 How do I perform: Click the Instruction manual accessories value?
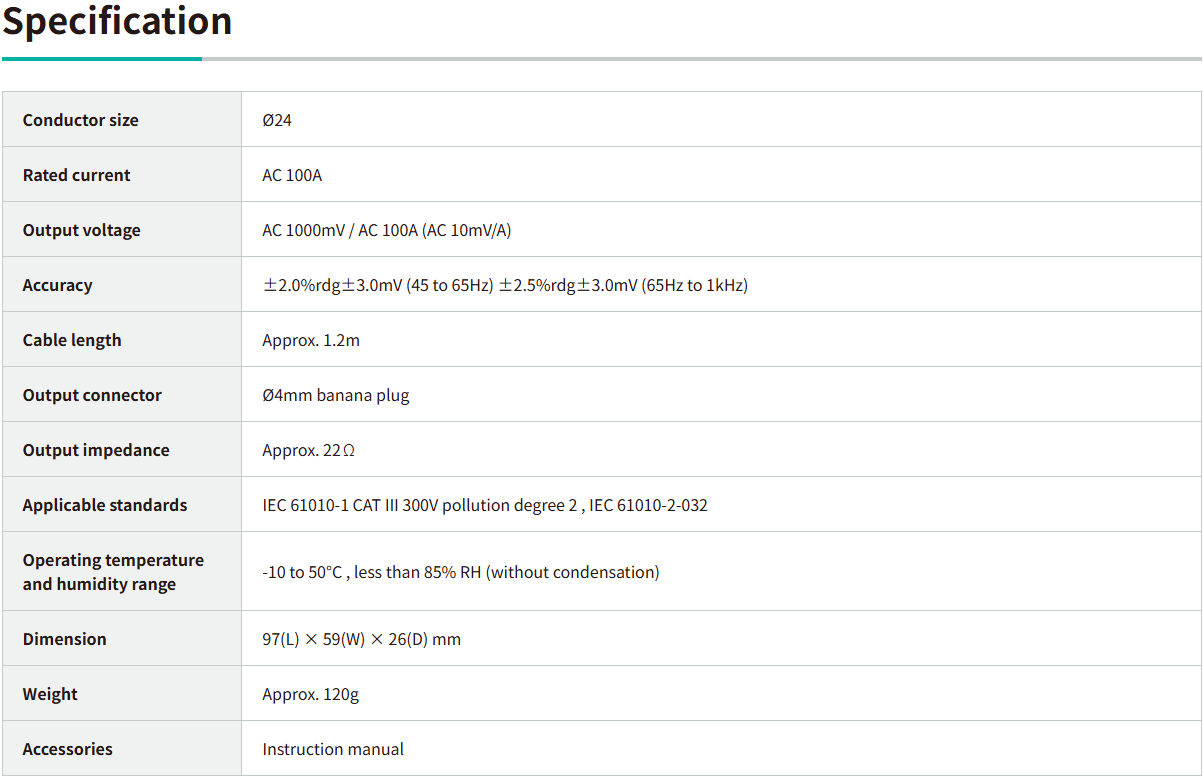pos(333,749)
